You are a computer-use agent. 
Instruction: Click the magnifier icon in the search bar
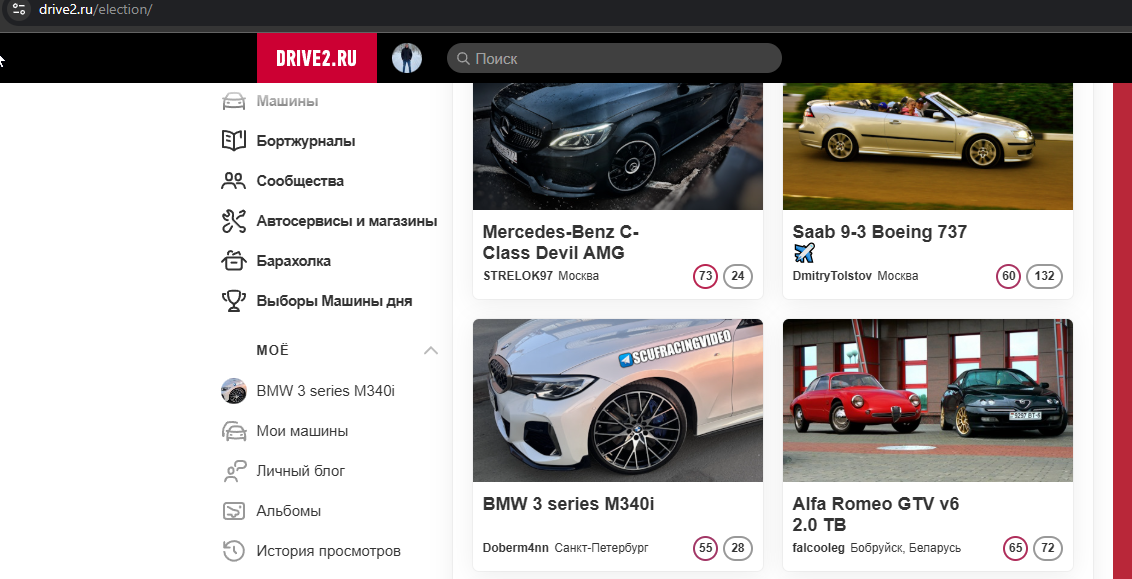coord(463,58)
